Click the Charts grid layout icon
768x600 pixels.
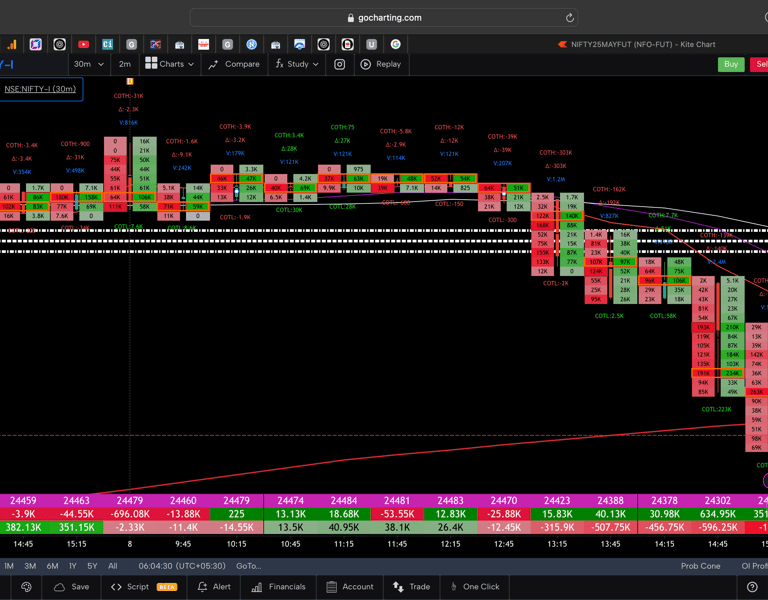[x=151, y=63]
